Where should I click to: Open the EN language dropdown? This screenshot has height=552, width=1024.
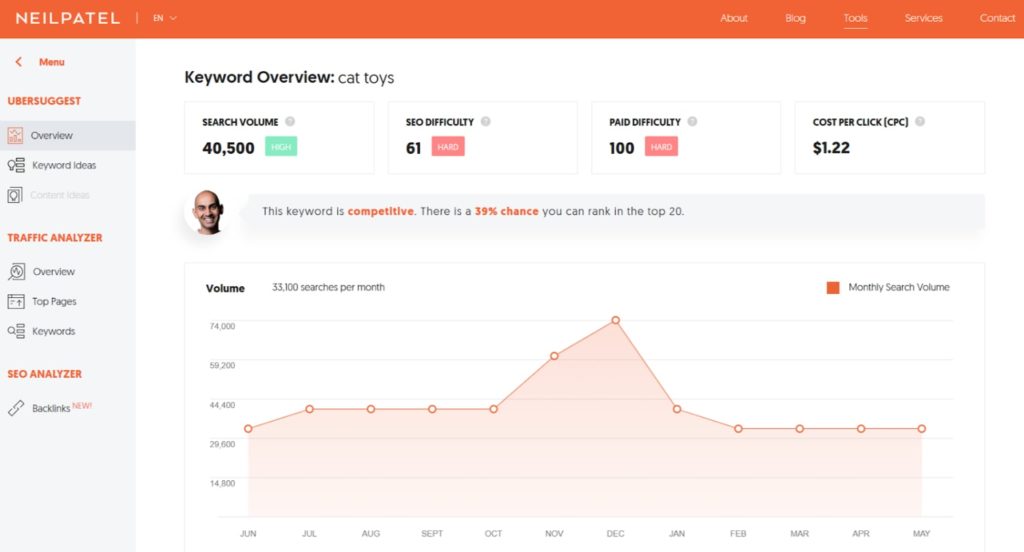(165, 18)
